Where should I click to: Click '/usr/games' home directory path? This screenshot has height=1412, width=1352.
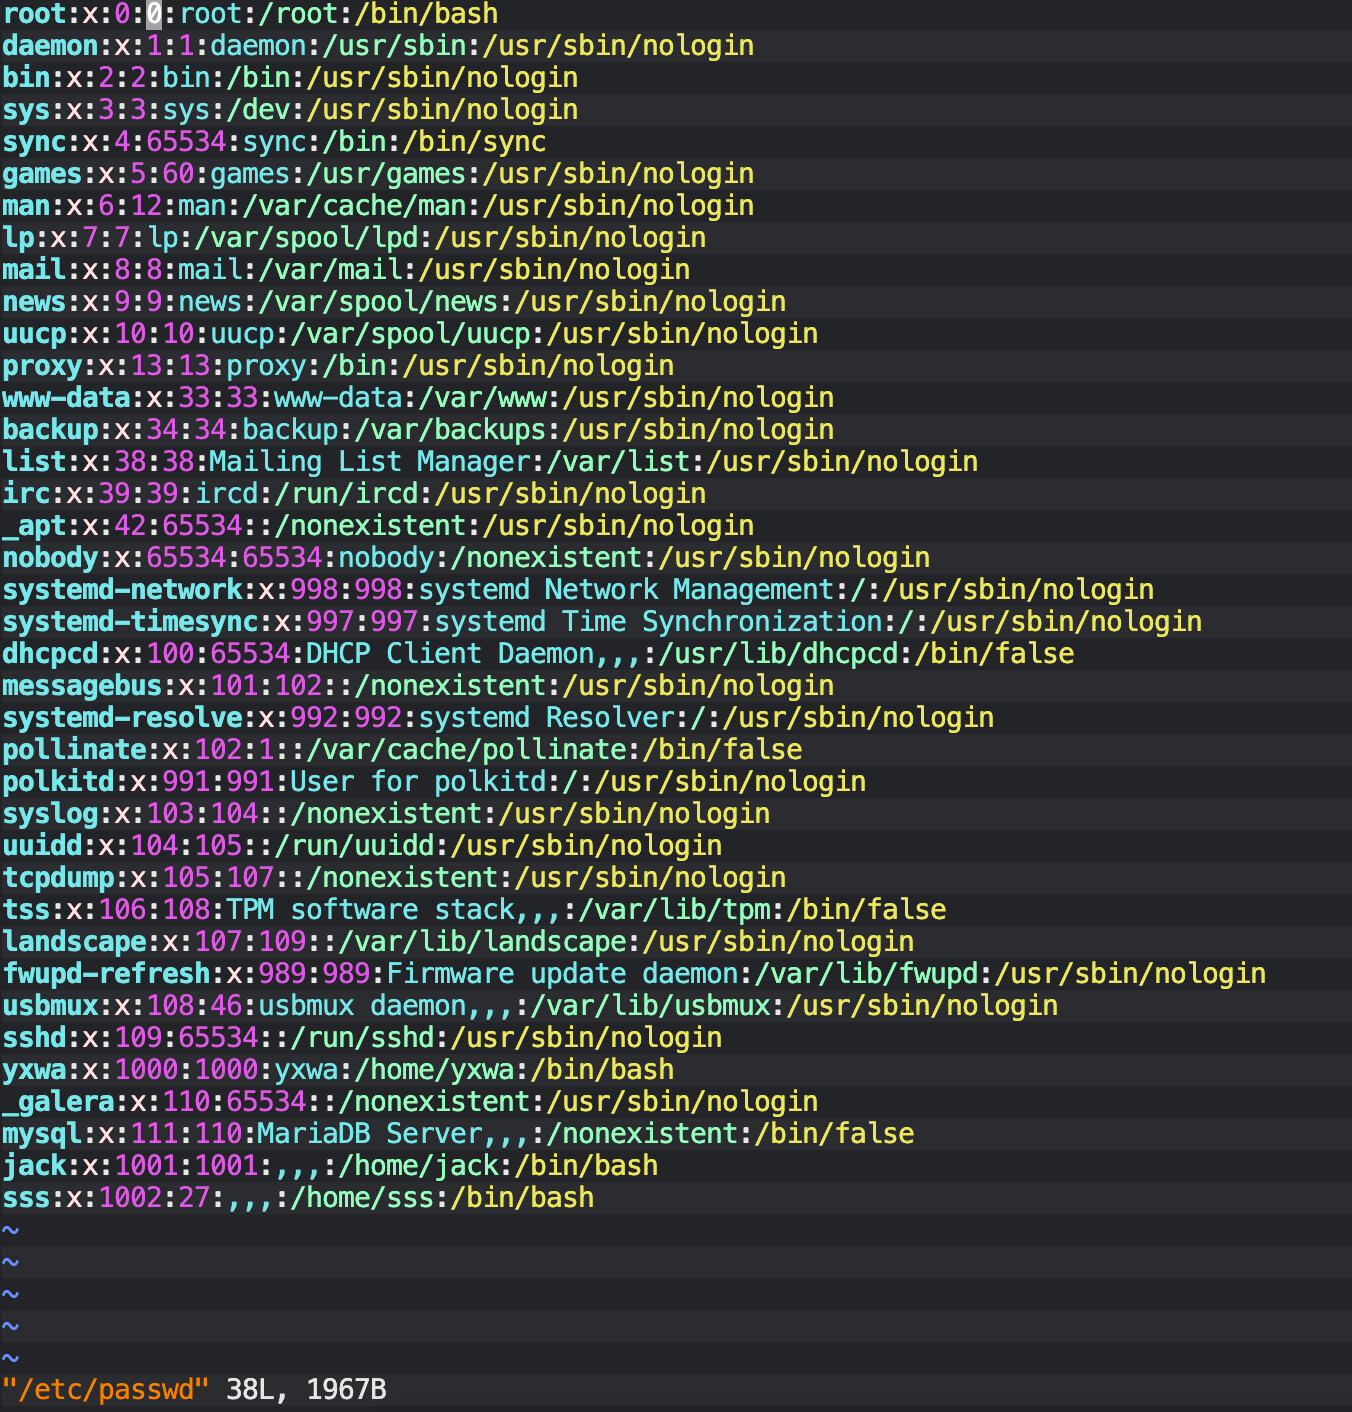pos(386,174)
